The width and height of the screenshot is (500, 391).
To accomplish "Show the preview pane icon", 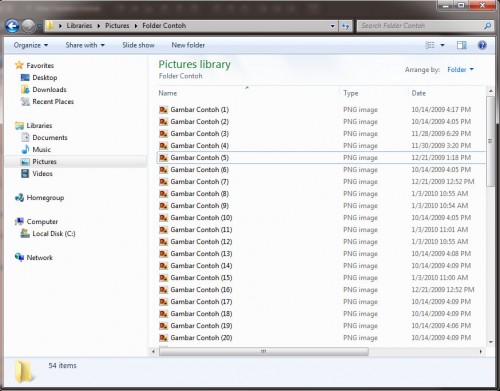I will tap(462, 45).
